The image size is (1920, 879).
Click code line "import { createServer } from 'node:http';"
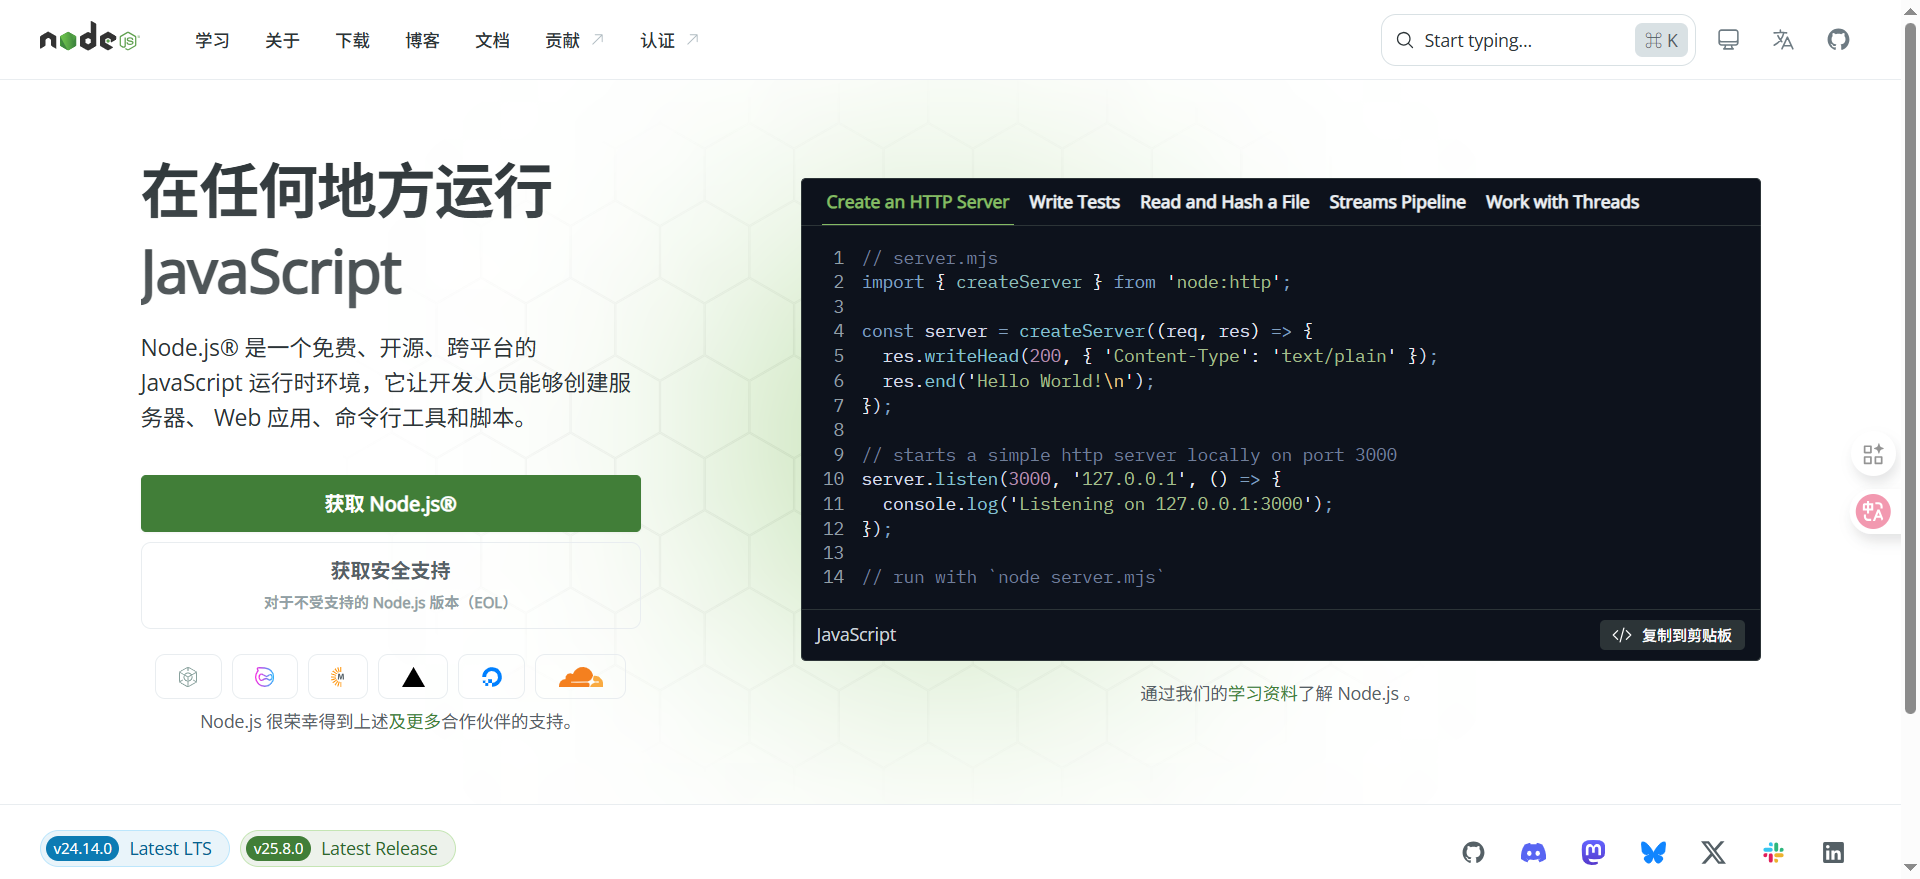(x=1076, y=282)
